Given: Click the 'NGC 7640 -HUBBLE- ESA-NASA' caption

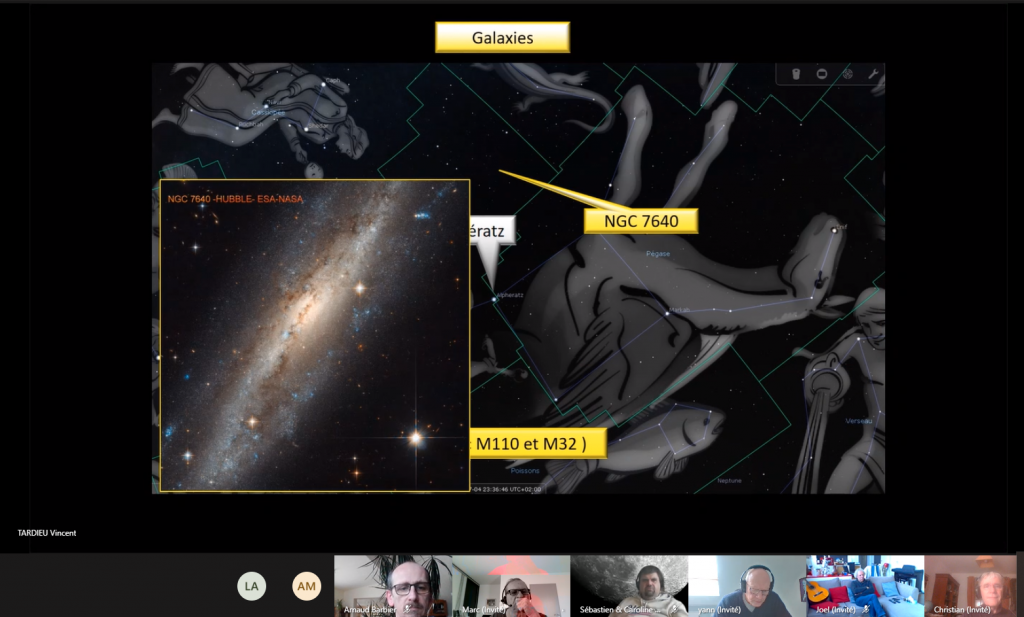Looking at the screenshot, I should click(235, 198).
